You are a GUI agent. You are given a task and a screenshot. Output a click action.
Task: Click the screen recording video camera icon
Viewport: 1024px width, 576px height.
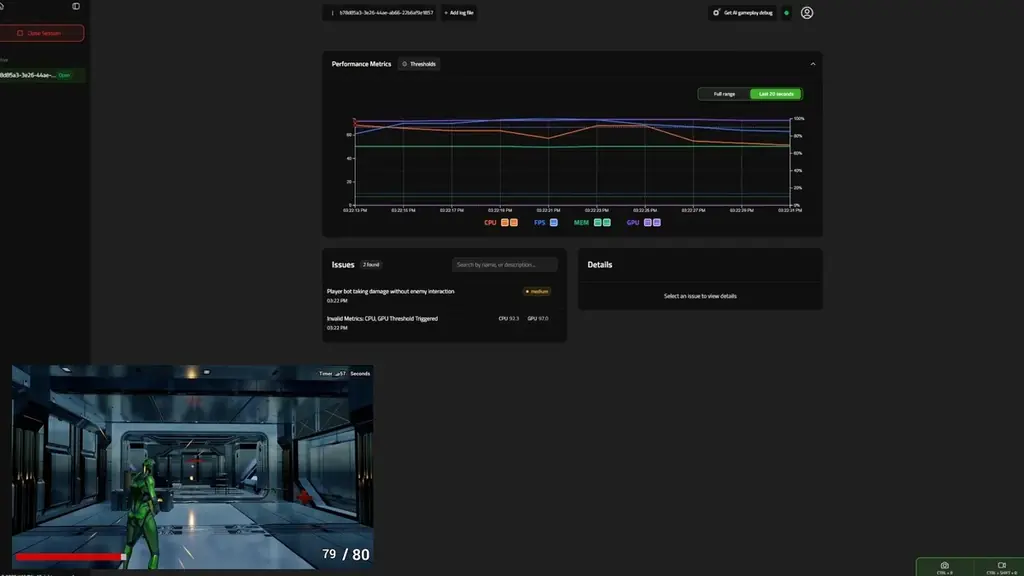(1003, 565)
